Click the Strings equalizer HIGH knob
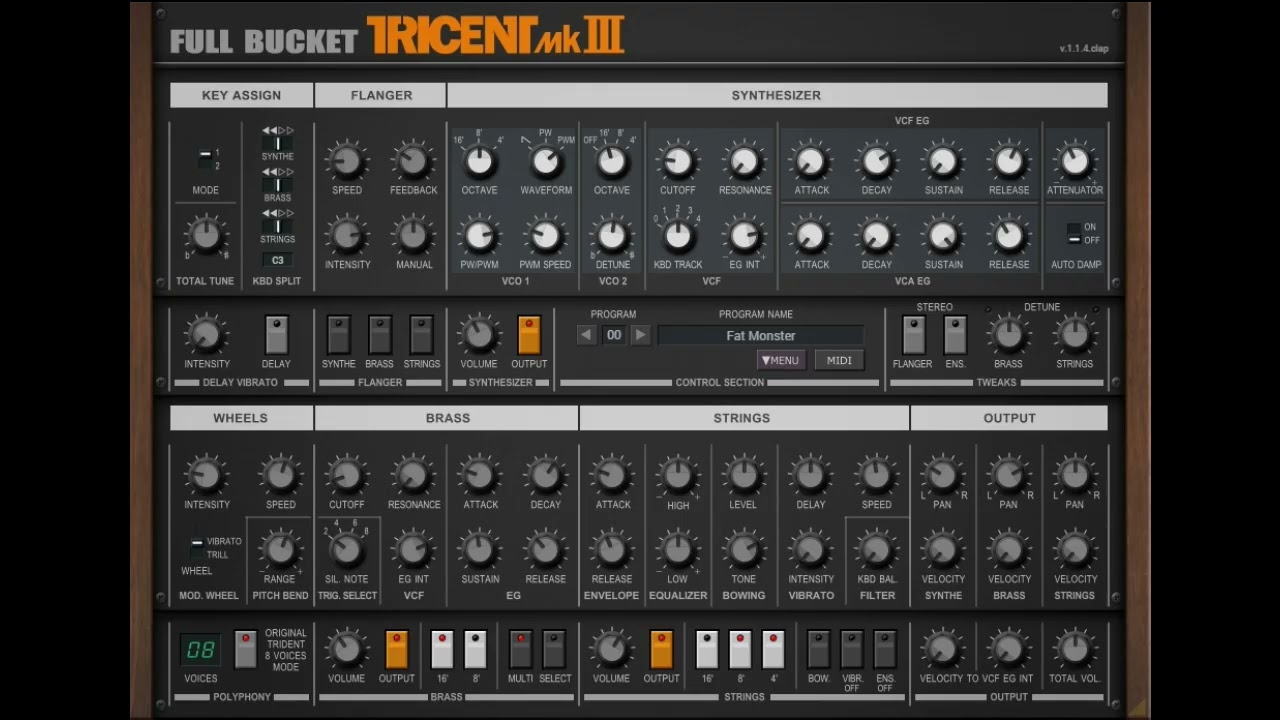Screen dimensions: 1280x720 click(x=678, y=476)
